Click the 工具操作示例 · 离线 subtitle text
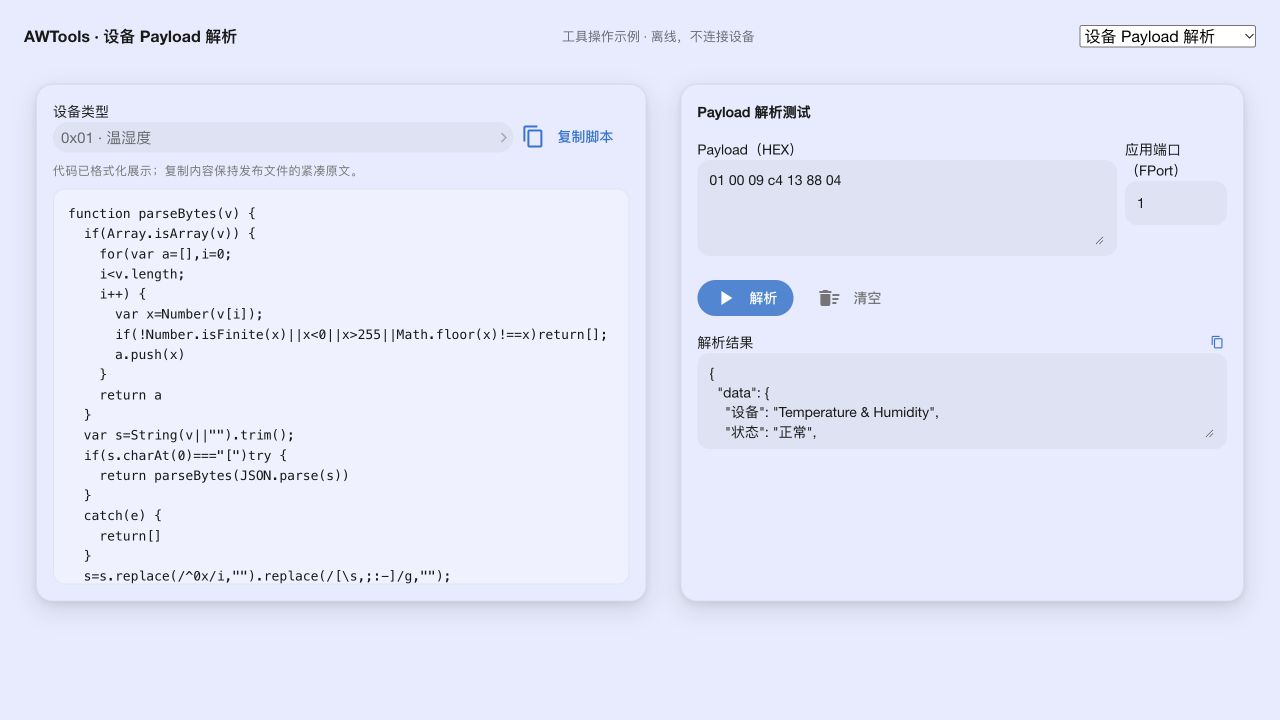This screenshot has width=1280, height=720. coord(658,37)
